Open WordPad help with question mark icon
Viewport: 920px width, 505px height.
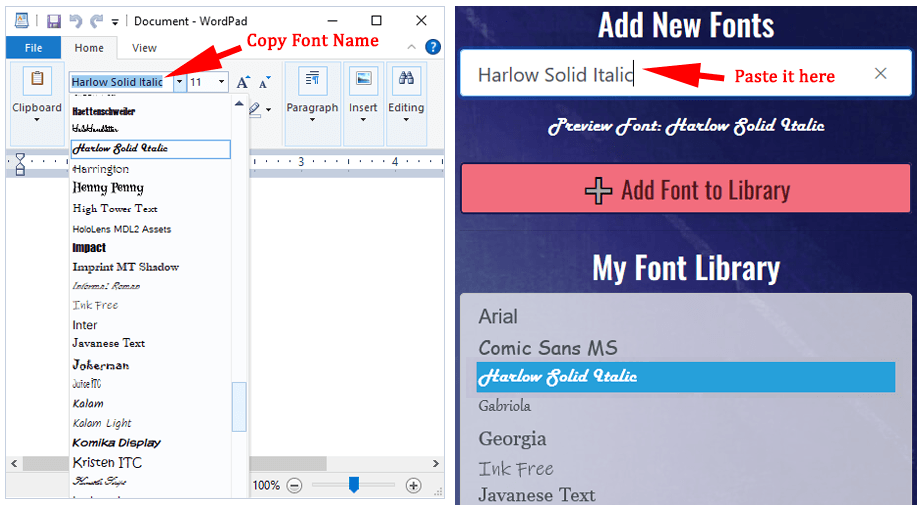[433, 47]
